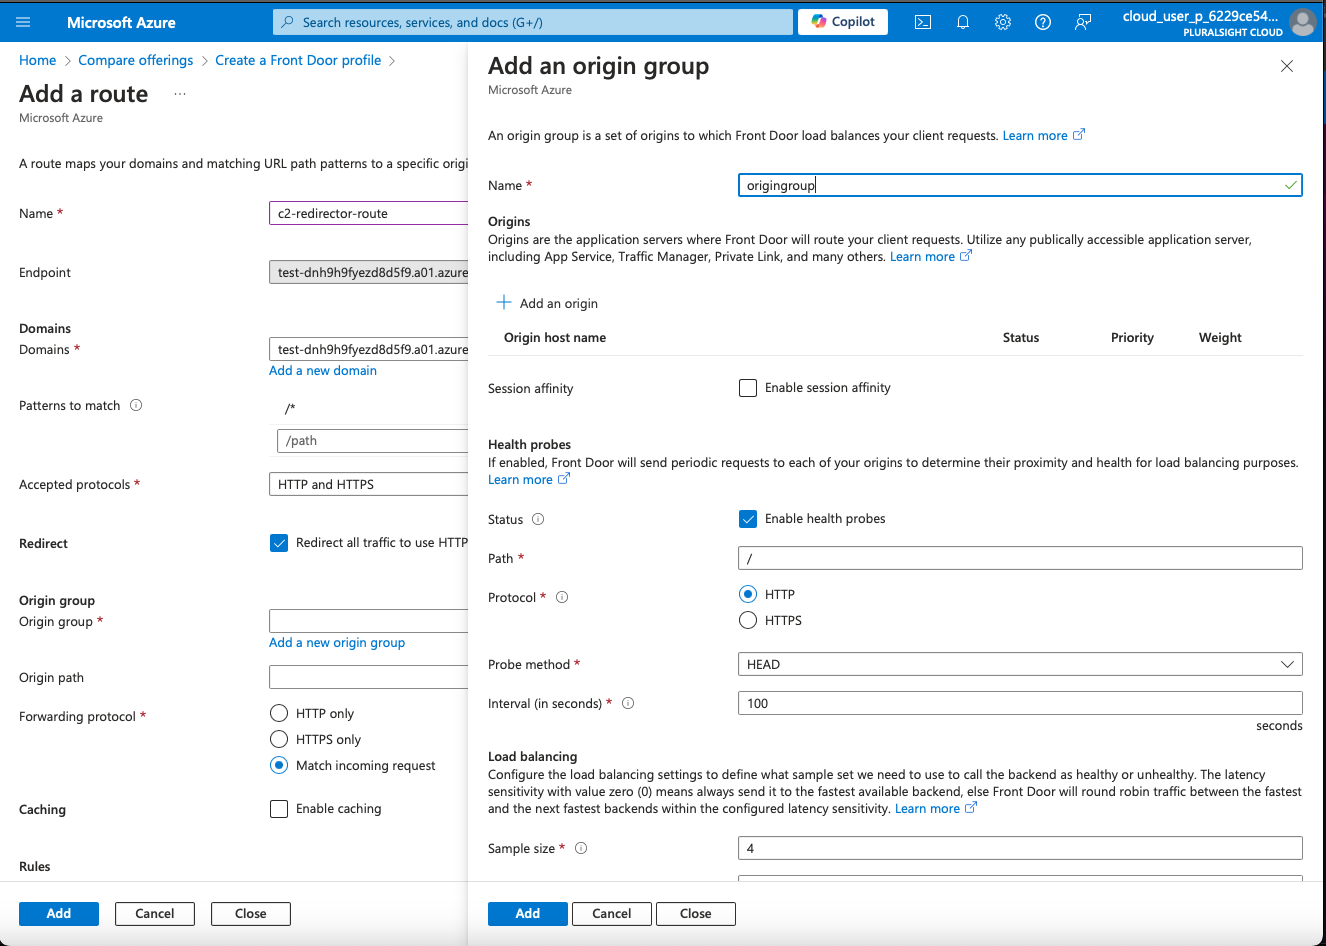Focus the health probe Path field
Screen dimensions: 1326x946
click(1020, 558)
